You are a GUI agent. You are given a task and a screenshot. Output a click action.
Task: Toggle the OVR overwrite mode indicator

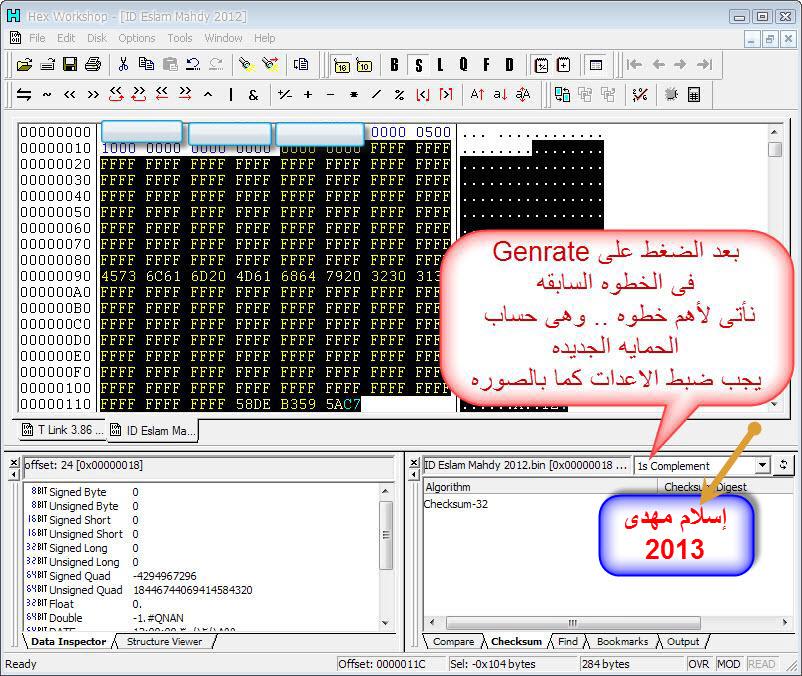699,664
